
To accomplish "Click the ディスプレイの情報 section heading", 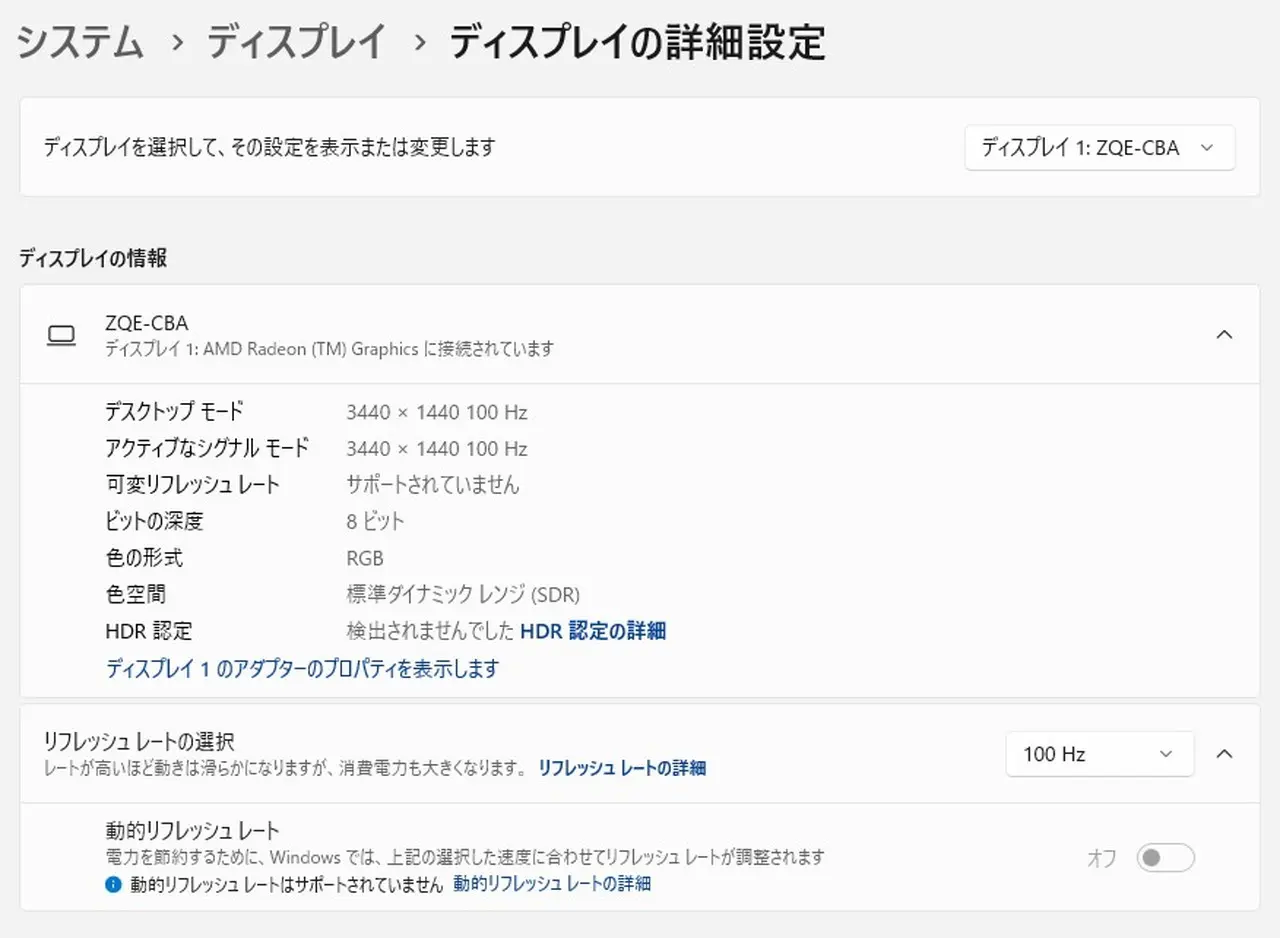I will (x=93, y=258).
